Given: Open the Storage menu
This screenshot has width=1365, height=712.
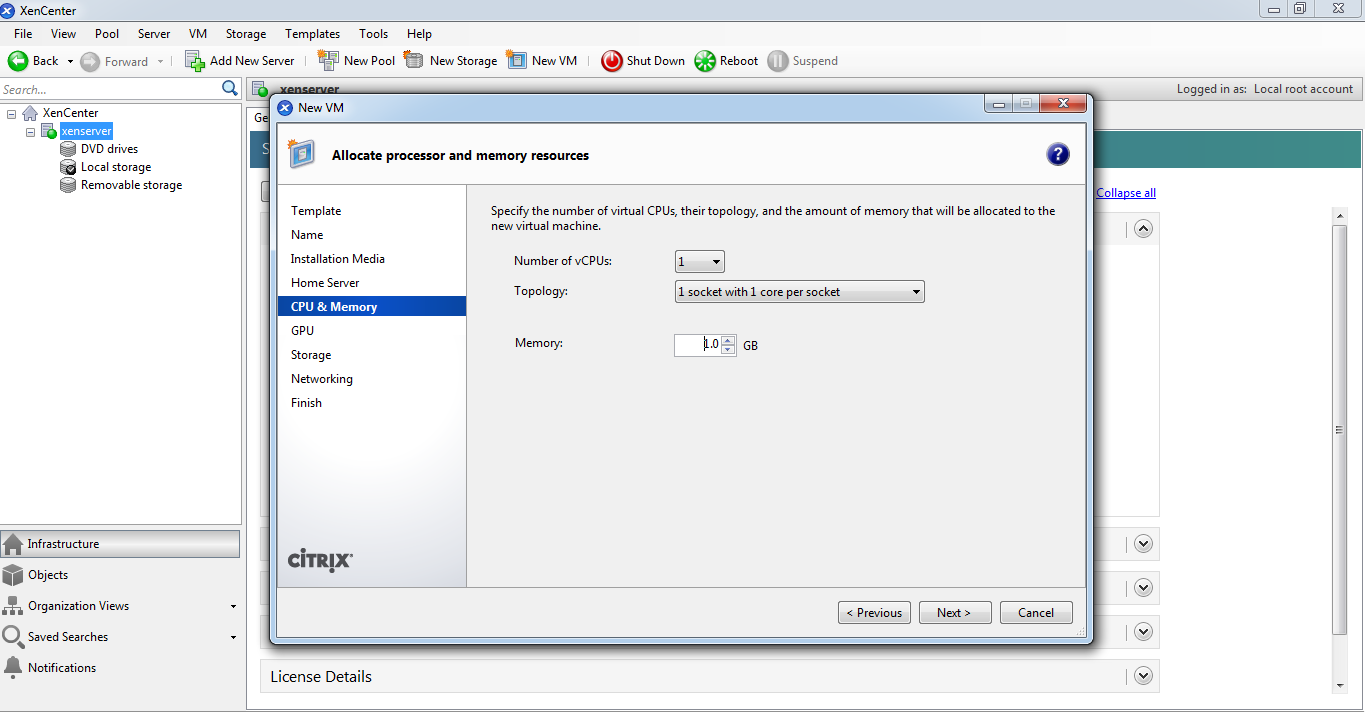Looking at the screenshot, I should (246, 34).
